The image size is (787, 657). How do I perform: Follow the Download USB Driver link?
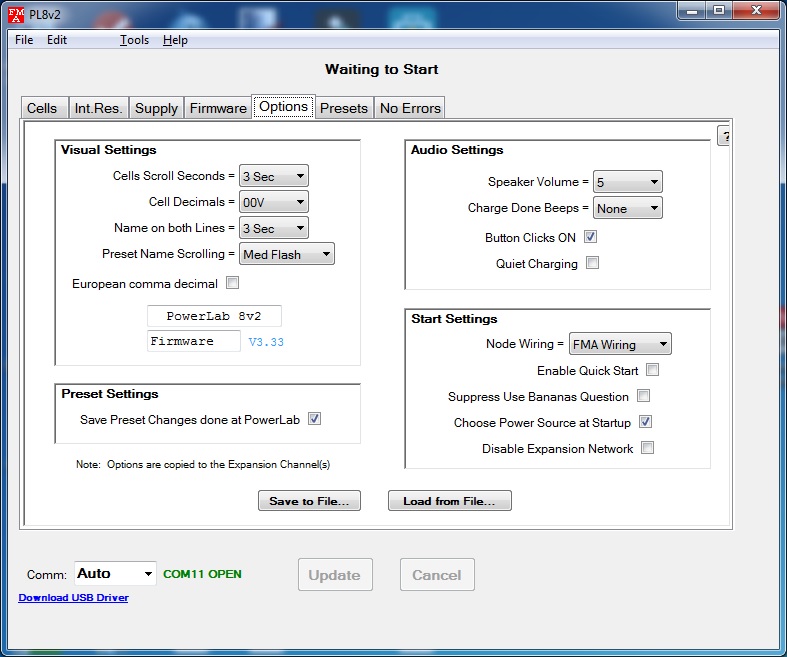73,598
